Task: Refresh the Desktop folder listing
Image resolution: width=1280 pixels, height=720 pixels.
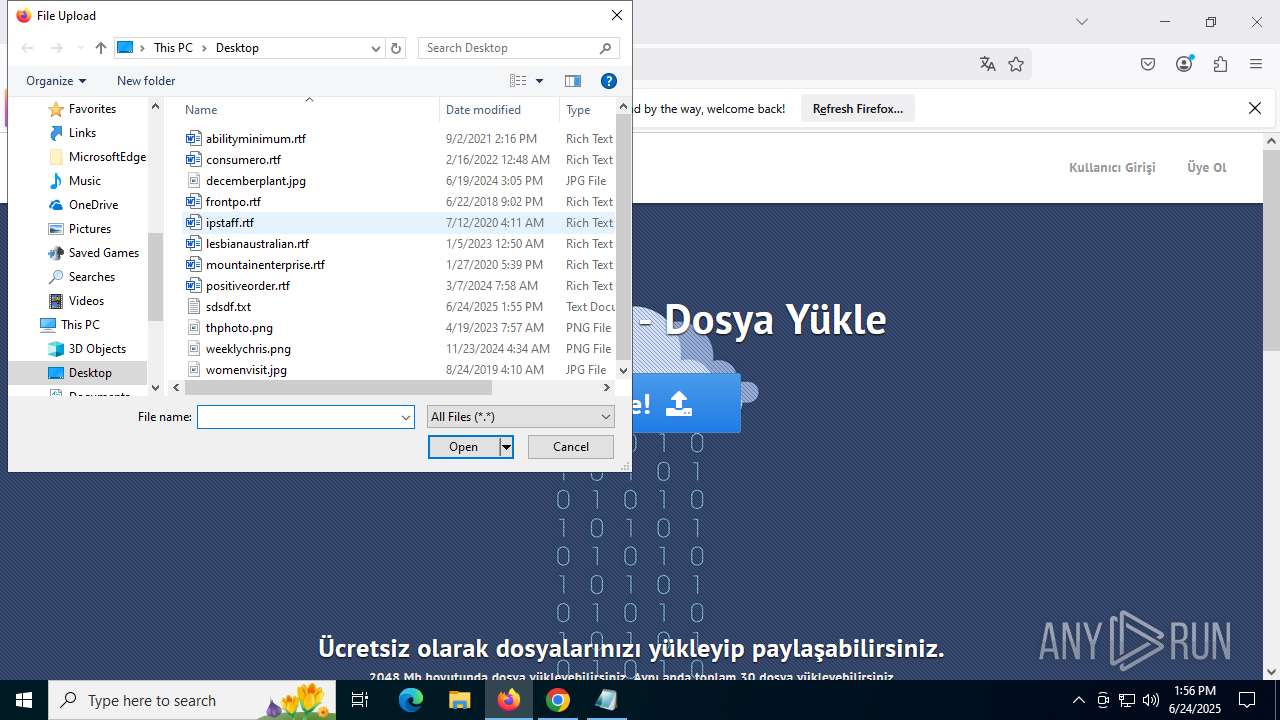Action: tap(396, 48)
